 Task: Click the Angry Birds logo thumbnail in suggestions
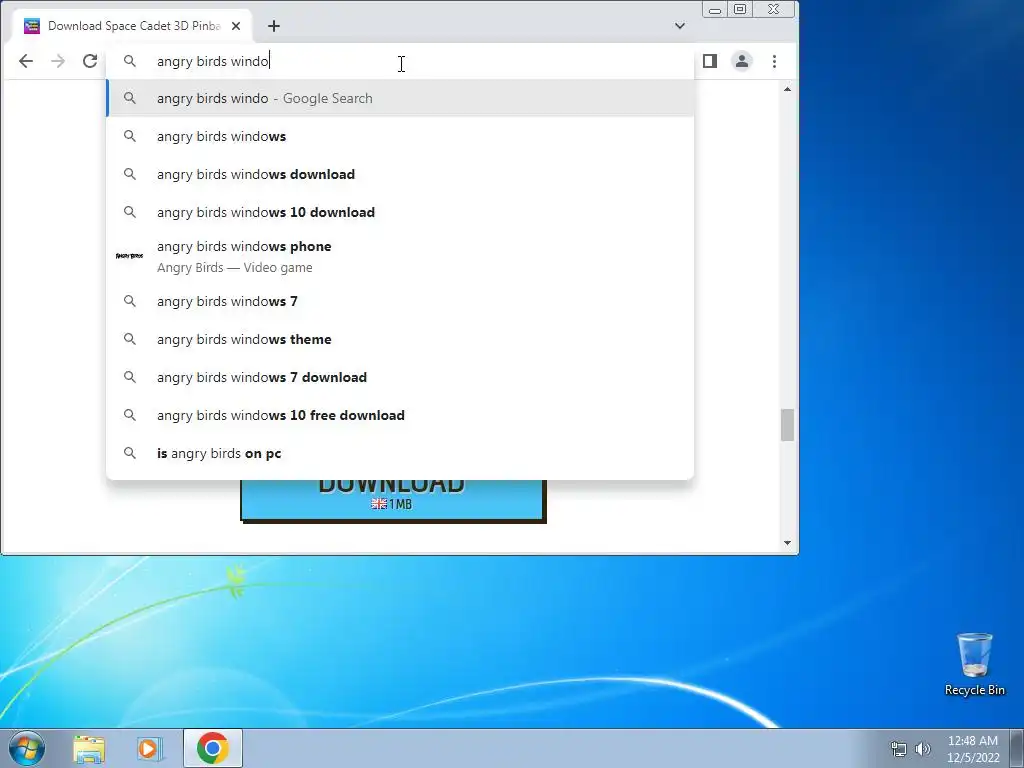pyautogui.click(x=129, y=256)
